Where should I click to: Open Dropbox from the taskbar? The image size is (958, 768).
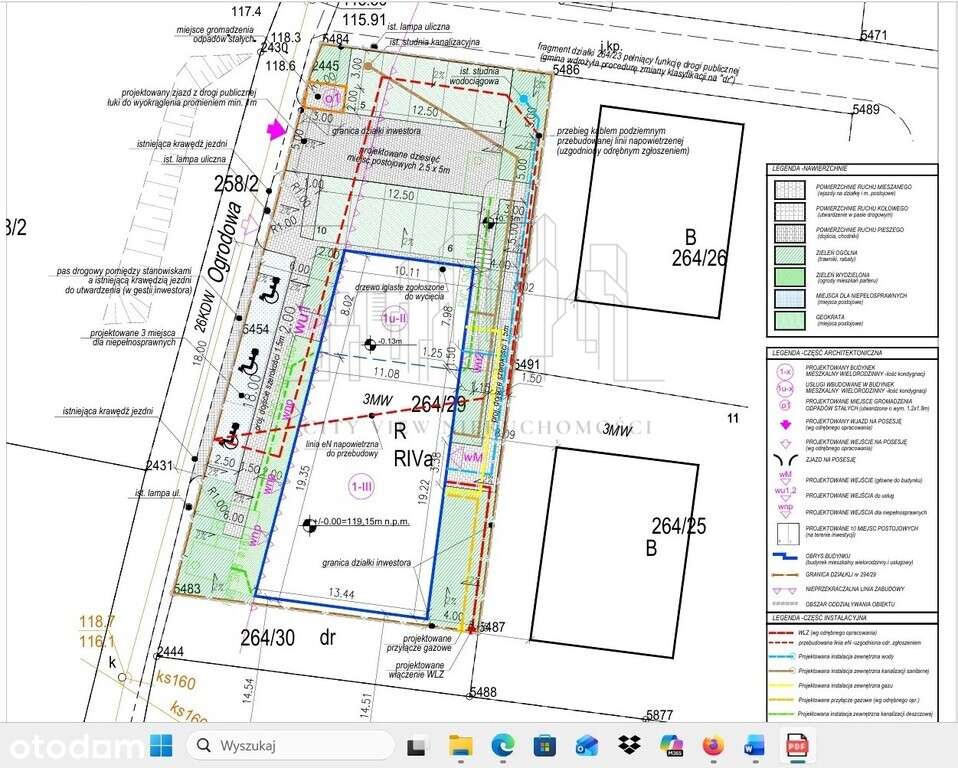(x=629, y=746)
